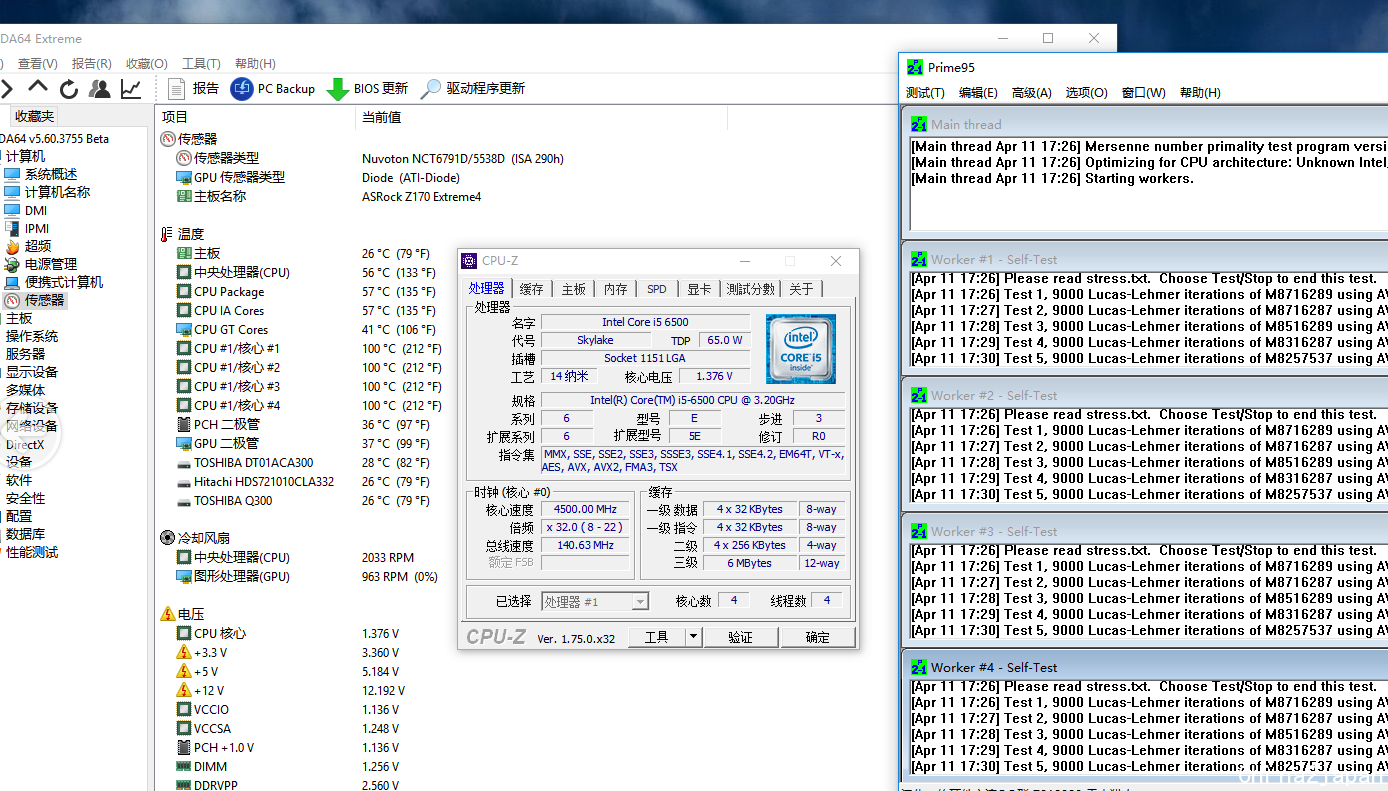Switch to CPU-Z 测试分数 tab

pos(750,289)
